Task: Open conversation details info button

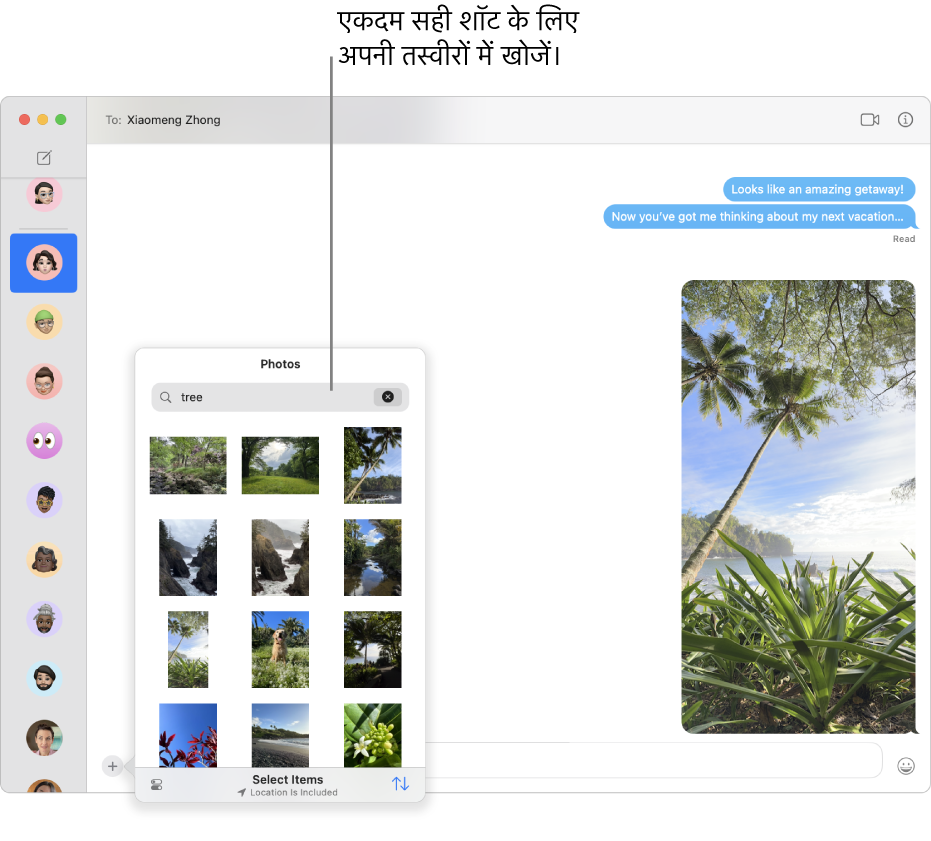Action: coord(905,119)
